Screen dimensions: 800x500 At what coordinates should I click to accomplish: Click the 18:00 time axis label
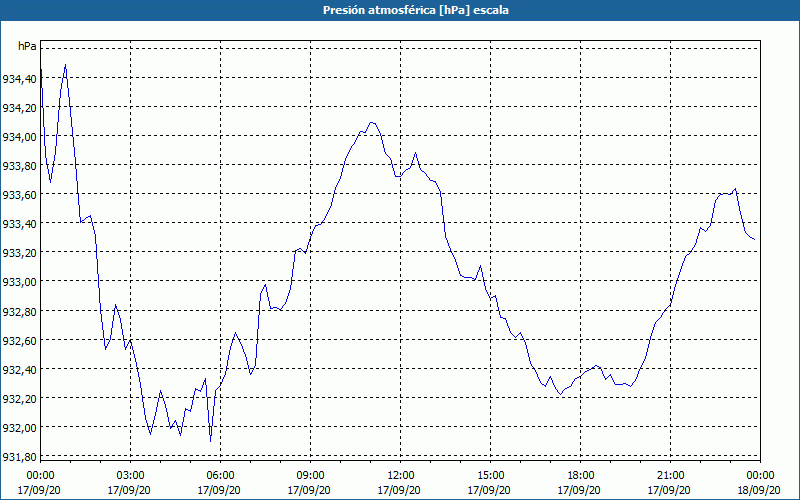[x=581, y=476]
